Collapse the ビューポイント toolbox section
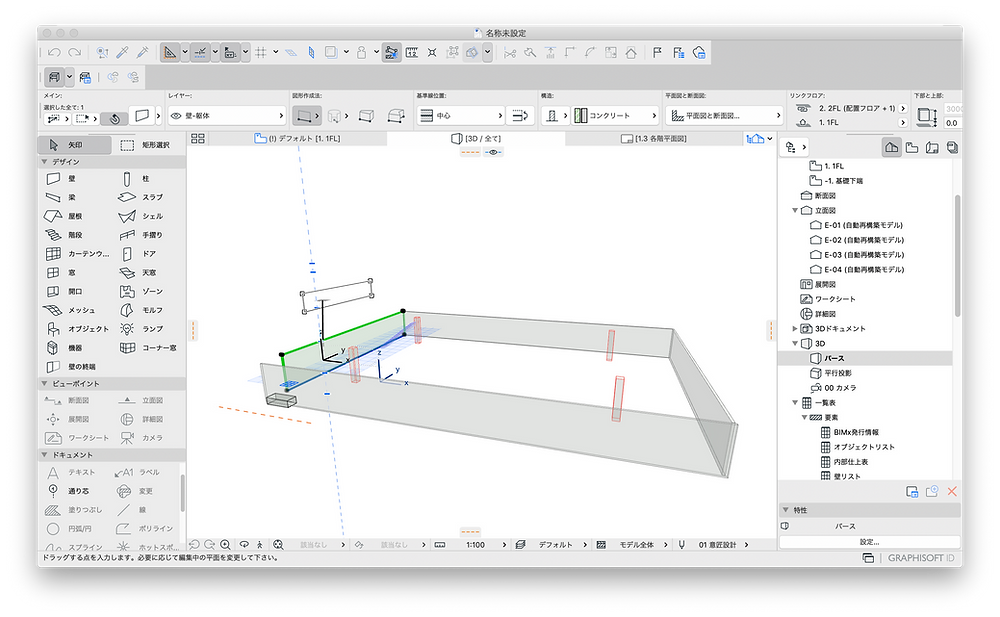This screenshot has width=1000, height=617. pyautogui.click(x=45, y=383)
